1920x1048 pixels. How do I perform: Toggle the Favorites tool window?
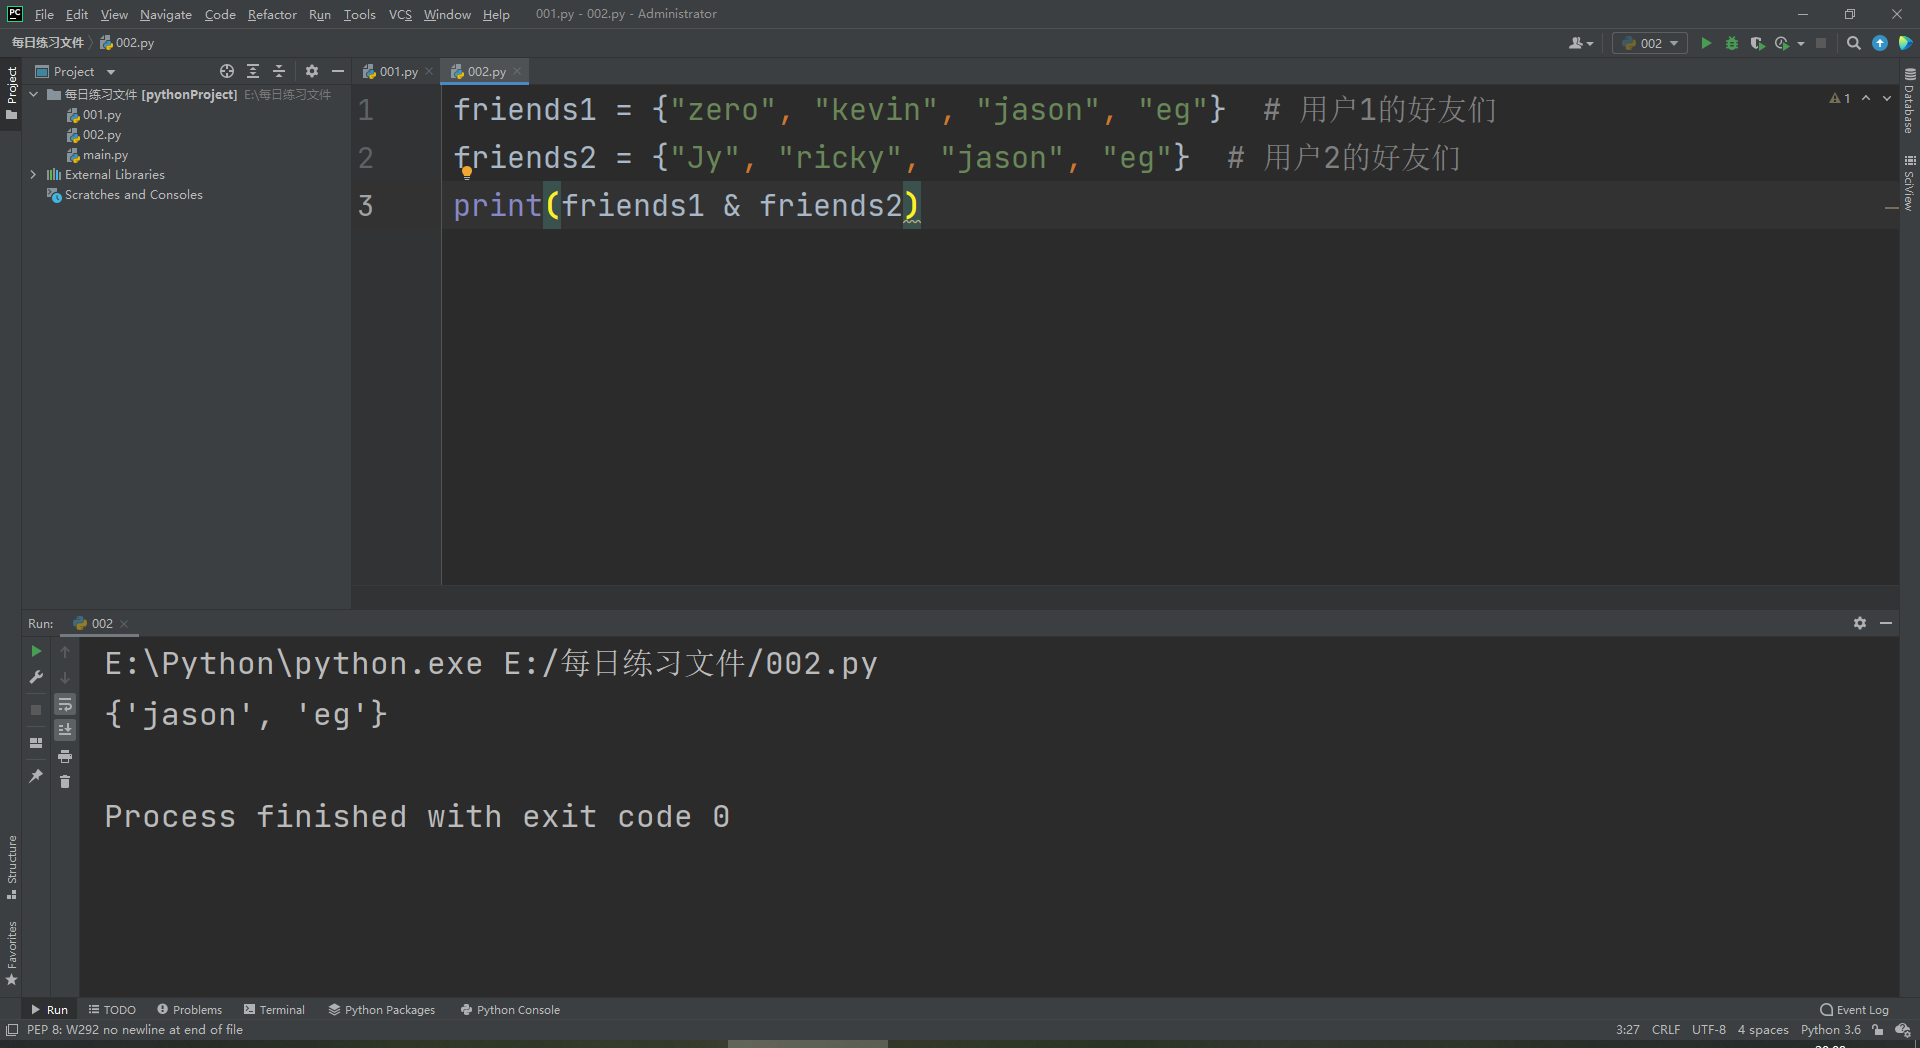click(12, 953)
